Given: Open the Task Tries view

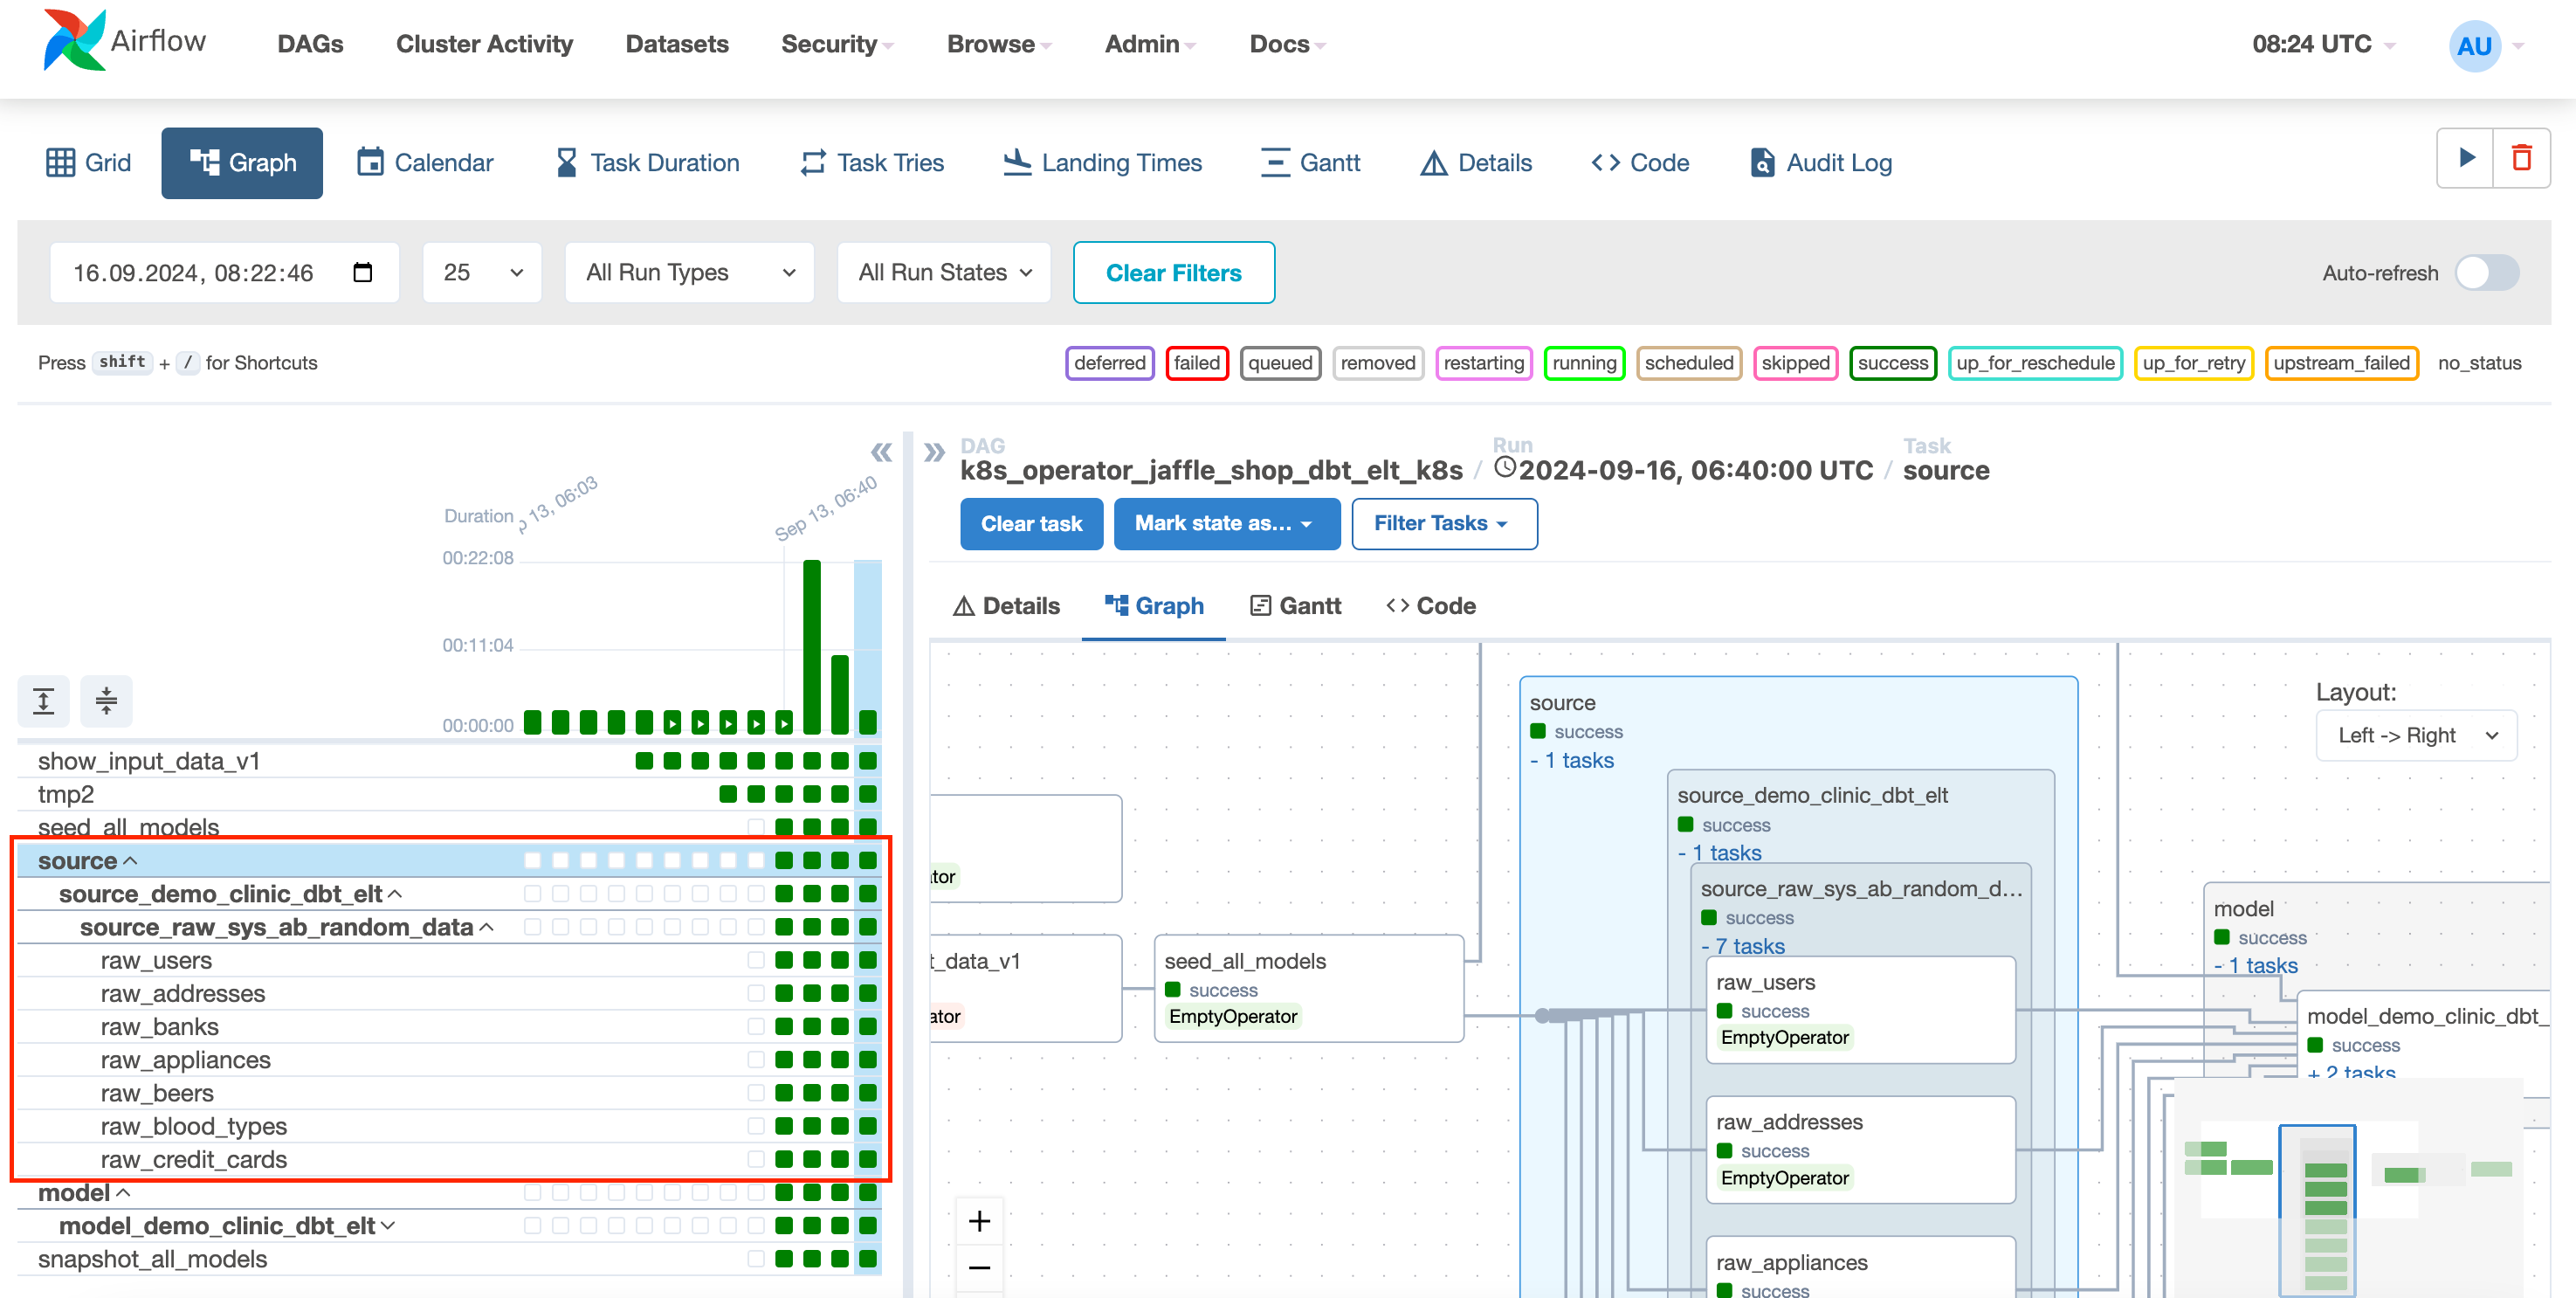Looking at the screenshot, I should pos(872,163).
